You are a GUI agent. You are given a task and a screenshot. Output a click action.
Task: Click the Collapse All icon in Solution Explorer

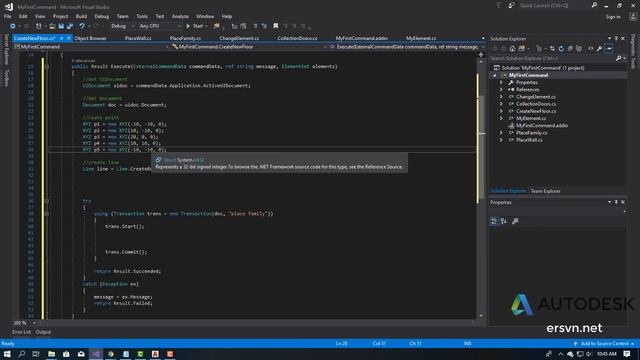coord(570,49)
